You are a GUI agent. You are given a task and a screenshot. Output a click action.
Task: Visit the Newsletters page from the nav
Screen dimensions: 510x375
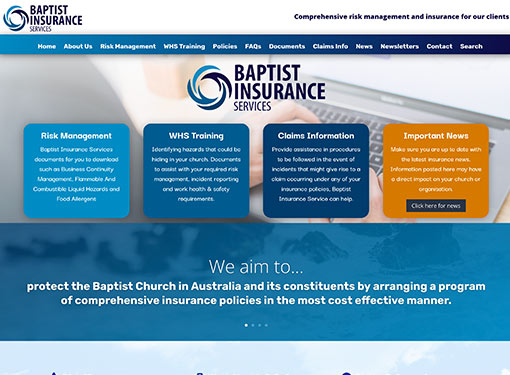(x=400, y=46)
